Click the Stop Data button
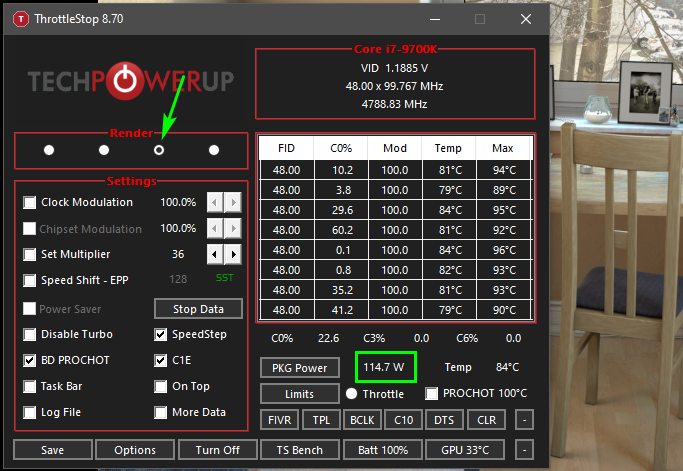 (x=198, y=309)
